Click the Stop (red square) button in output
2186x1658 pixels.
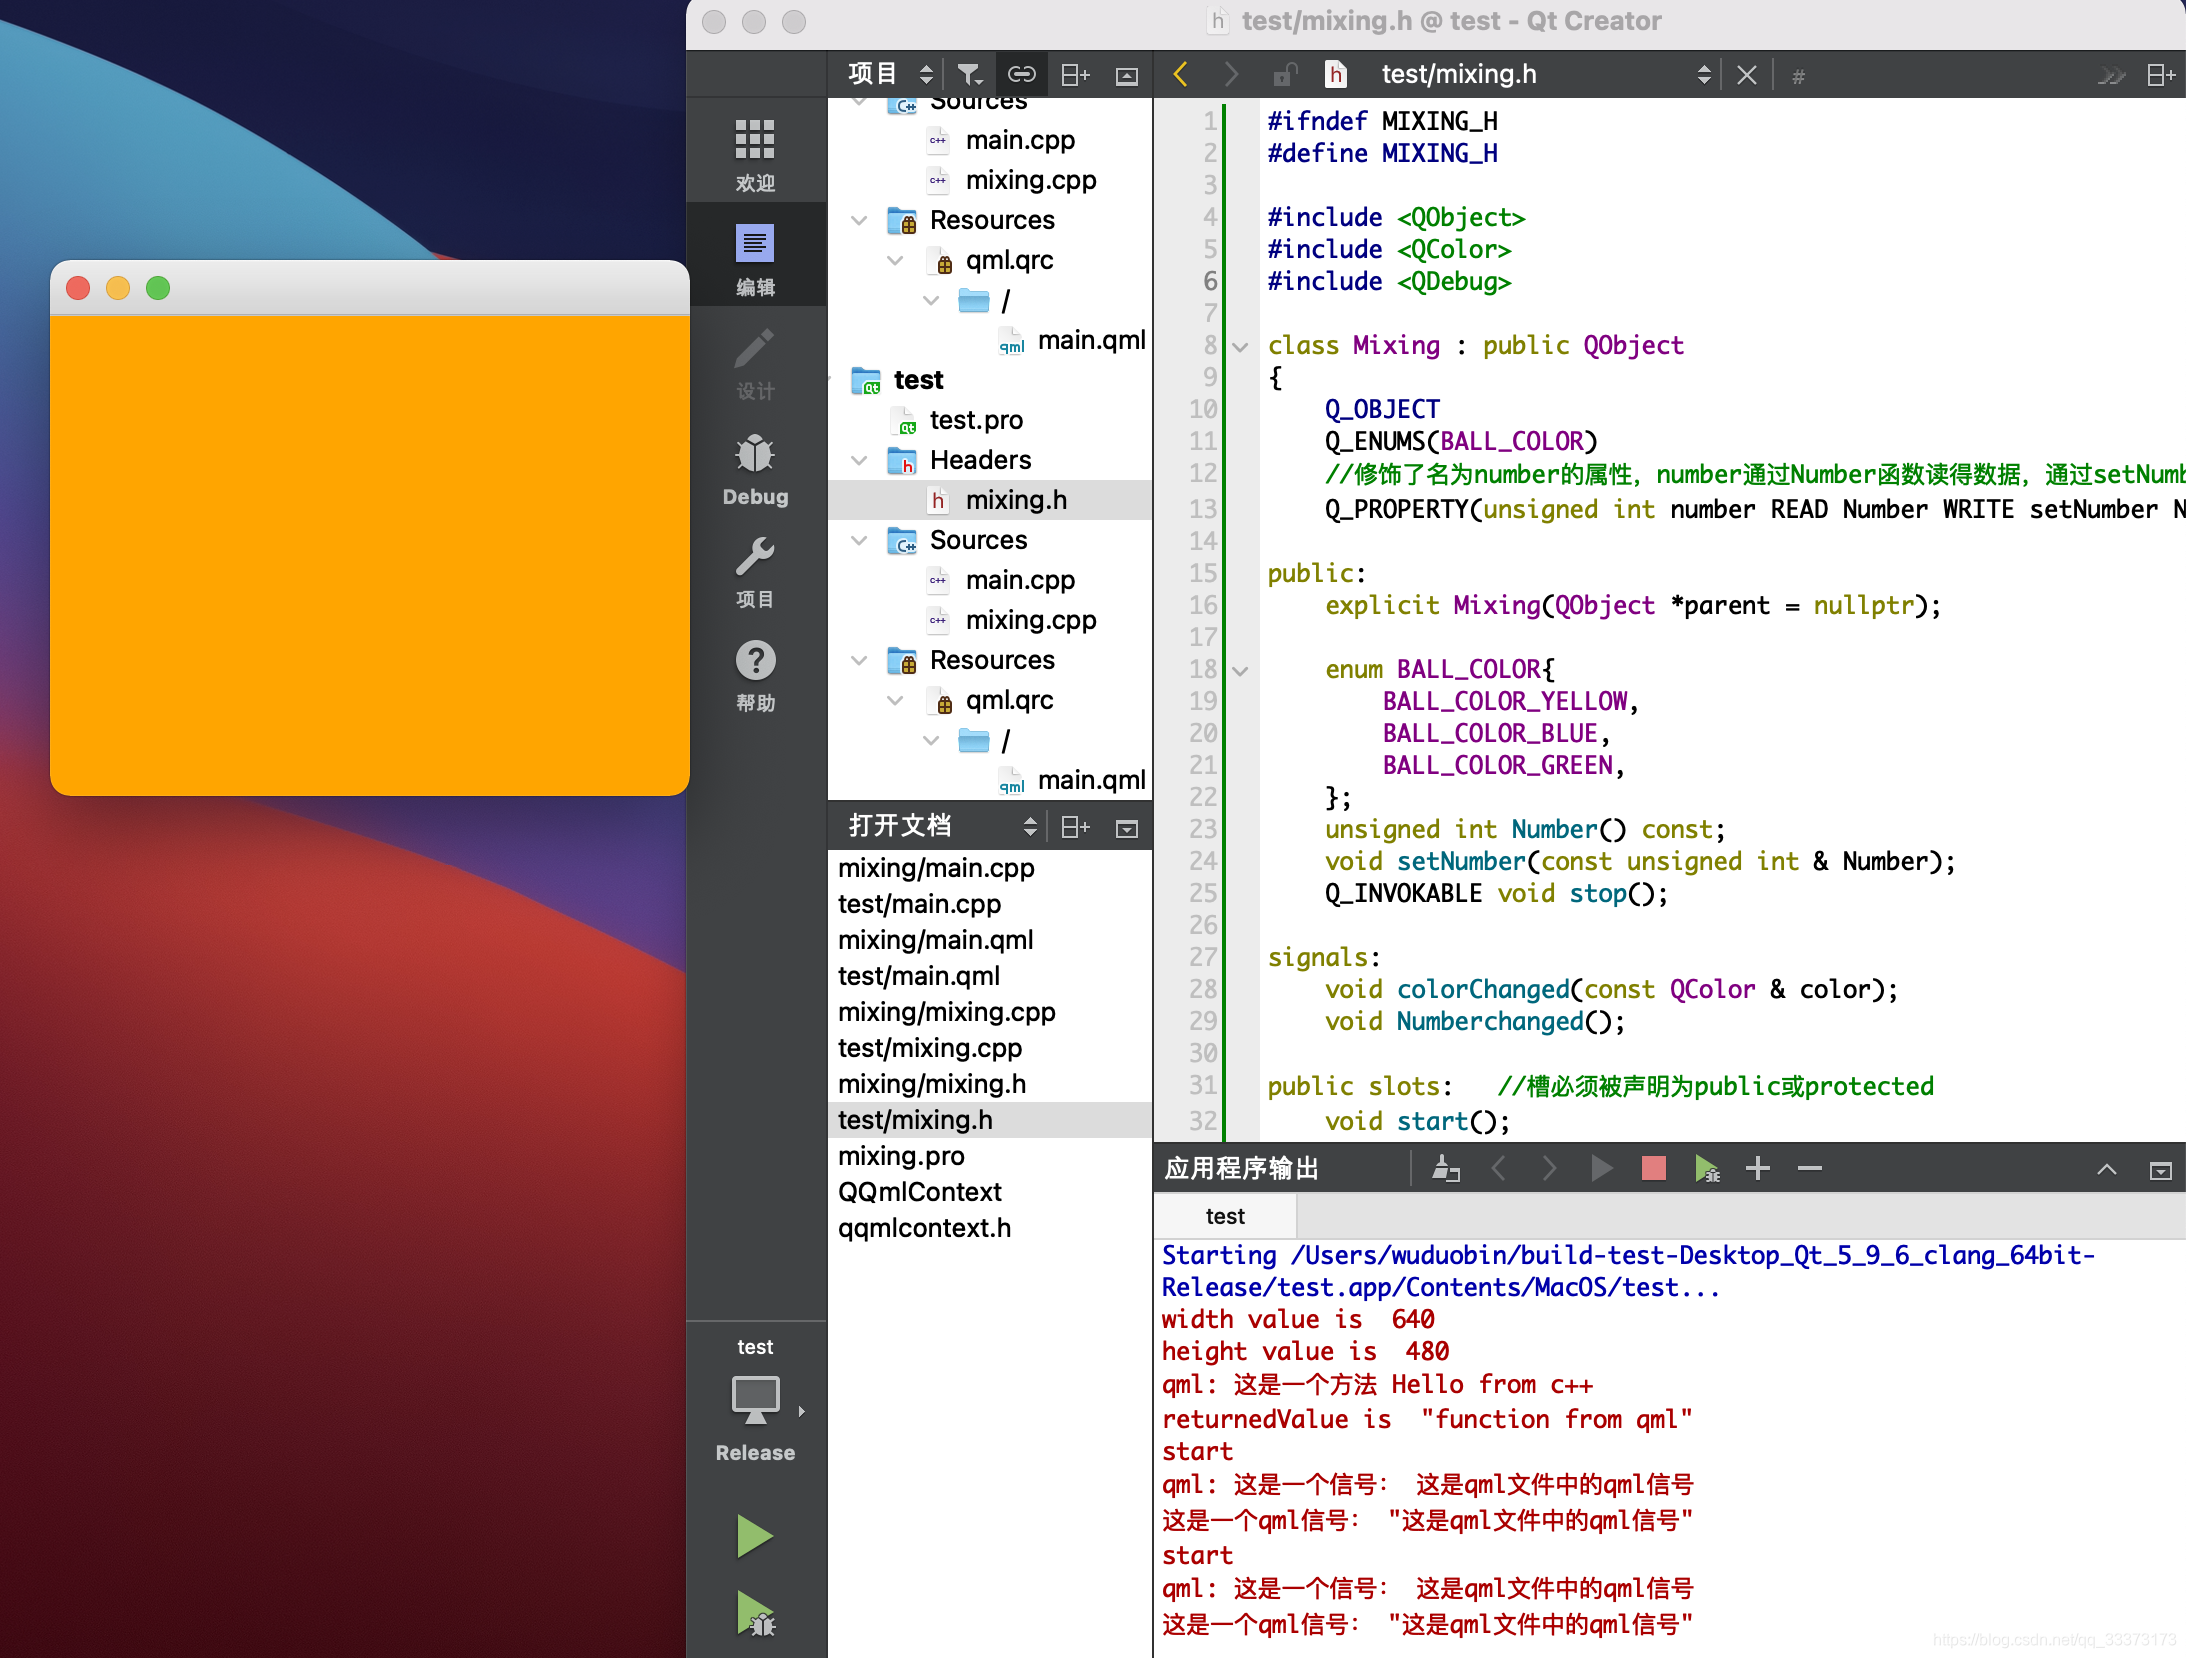(x=1653, y=1169)
